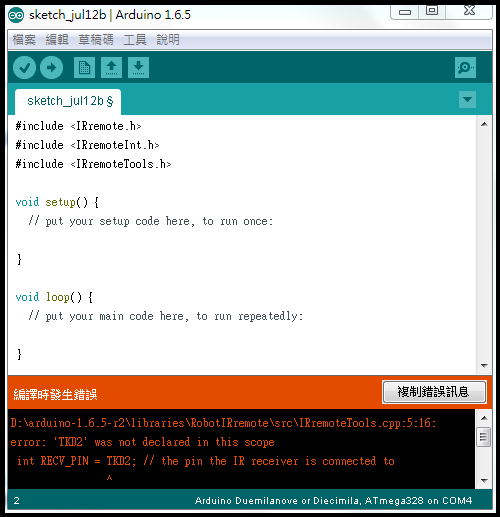Click the Arduino logo in the title bar
The width and height of the screenshot is (500, 517).
click(16, 15)
